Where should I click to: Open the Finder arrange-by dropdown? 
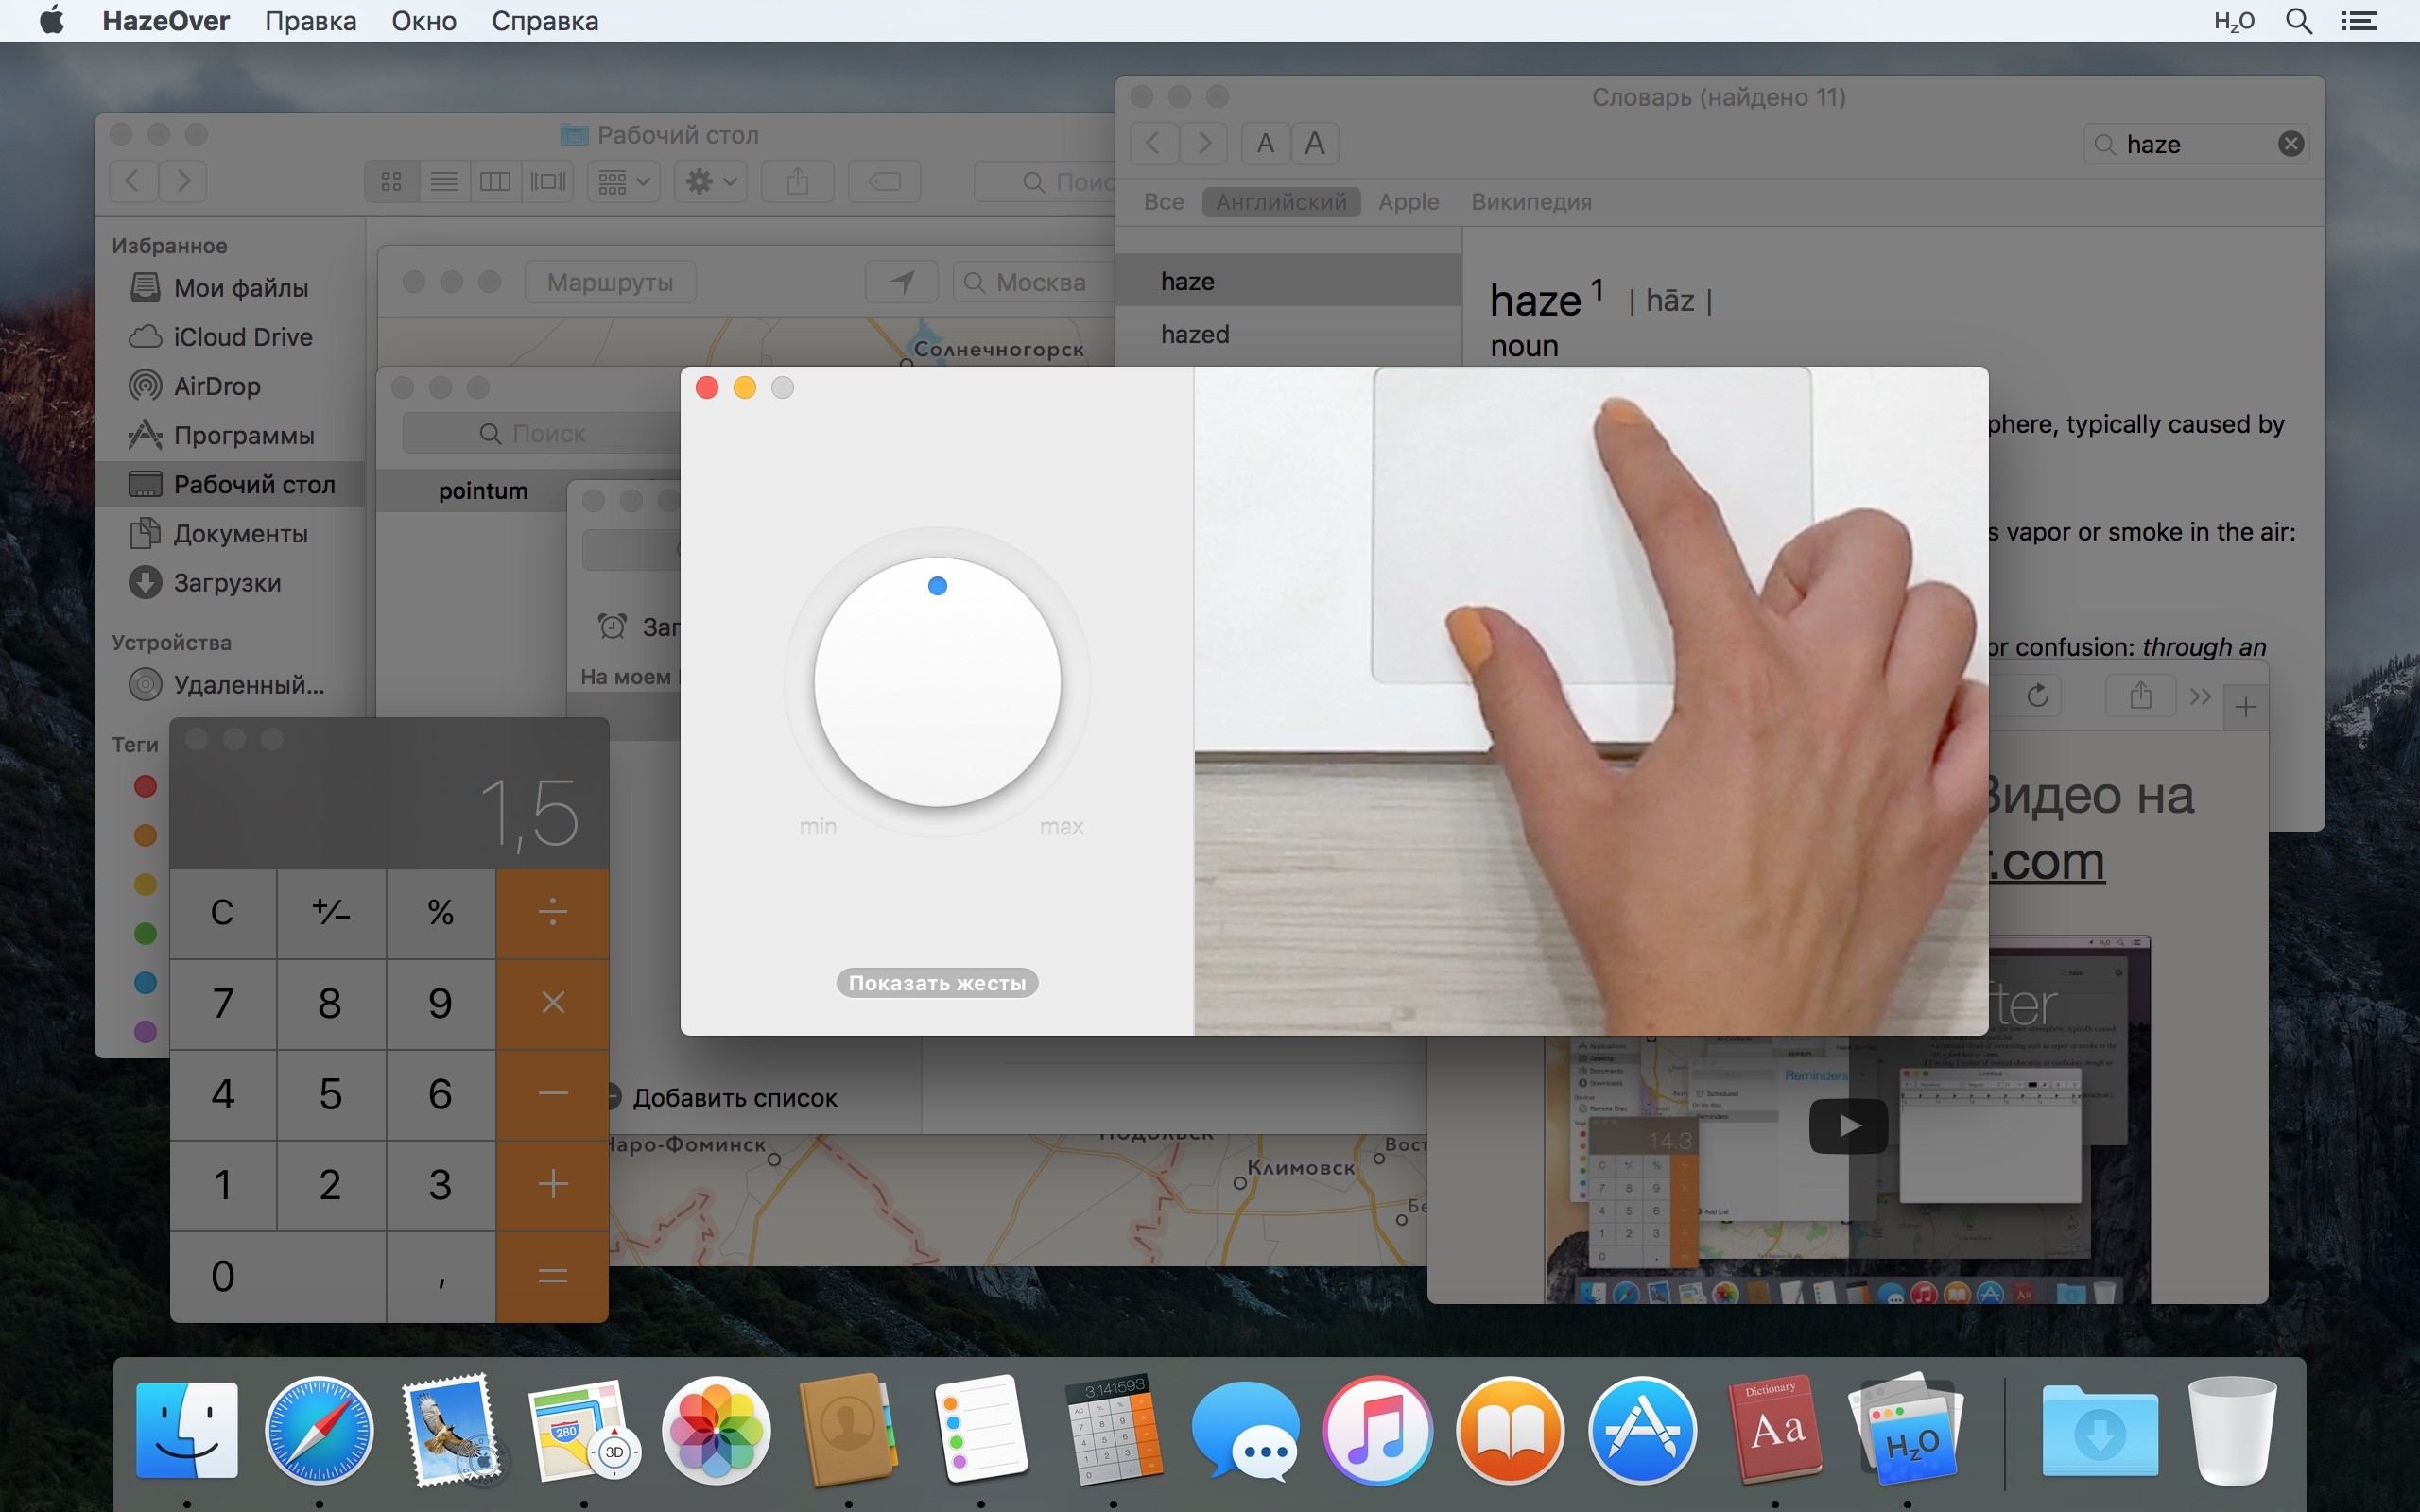pos(623,181)
